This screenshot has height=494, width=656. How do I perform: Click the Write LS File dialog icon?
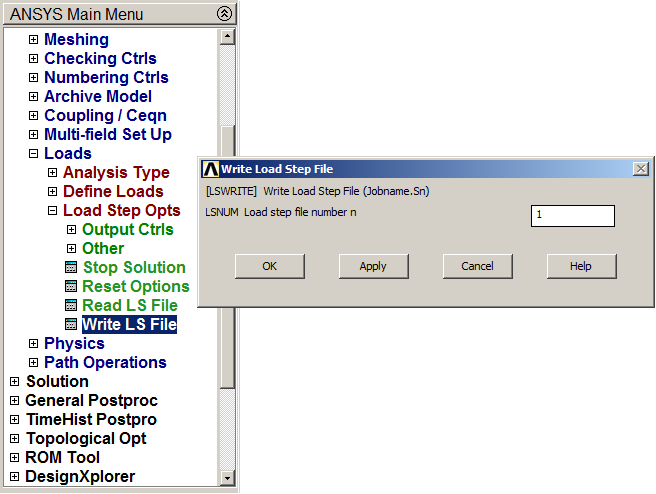71,324
